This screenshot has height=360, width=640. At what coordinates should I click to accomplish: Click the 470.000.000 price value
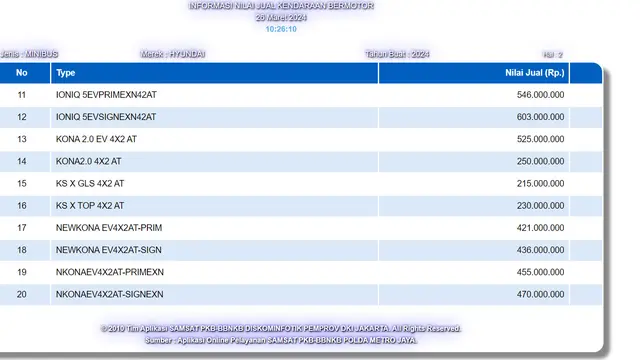tap(540, 294)
